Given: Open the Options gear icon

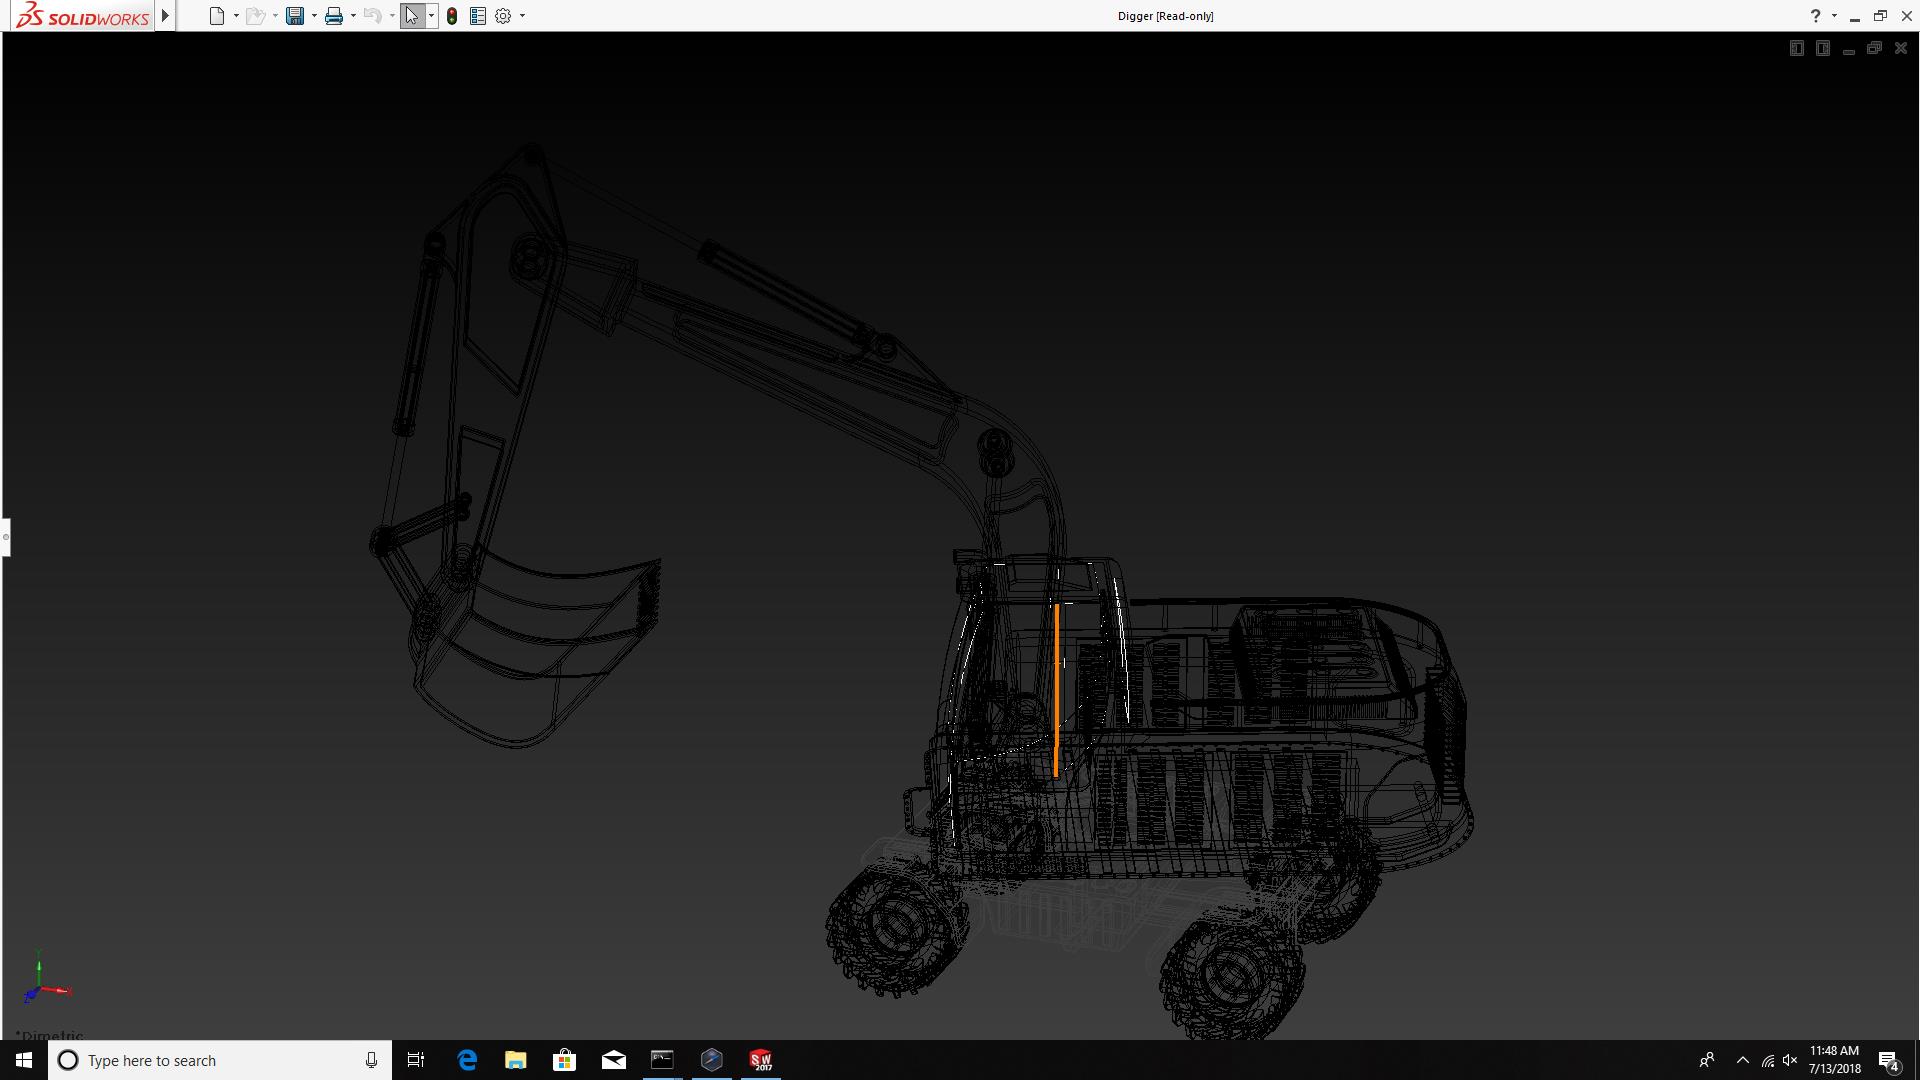Looking at the screenshot, I should coord(503,16).
